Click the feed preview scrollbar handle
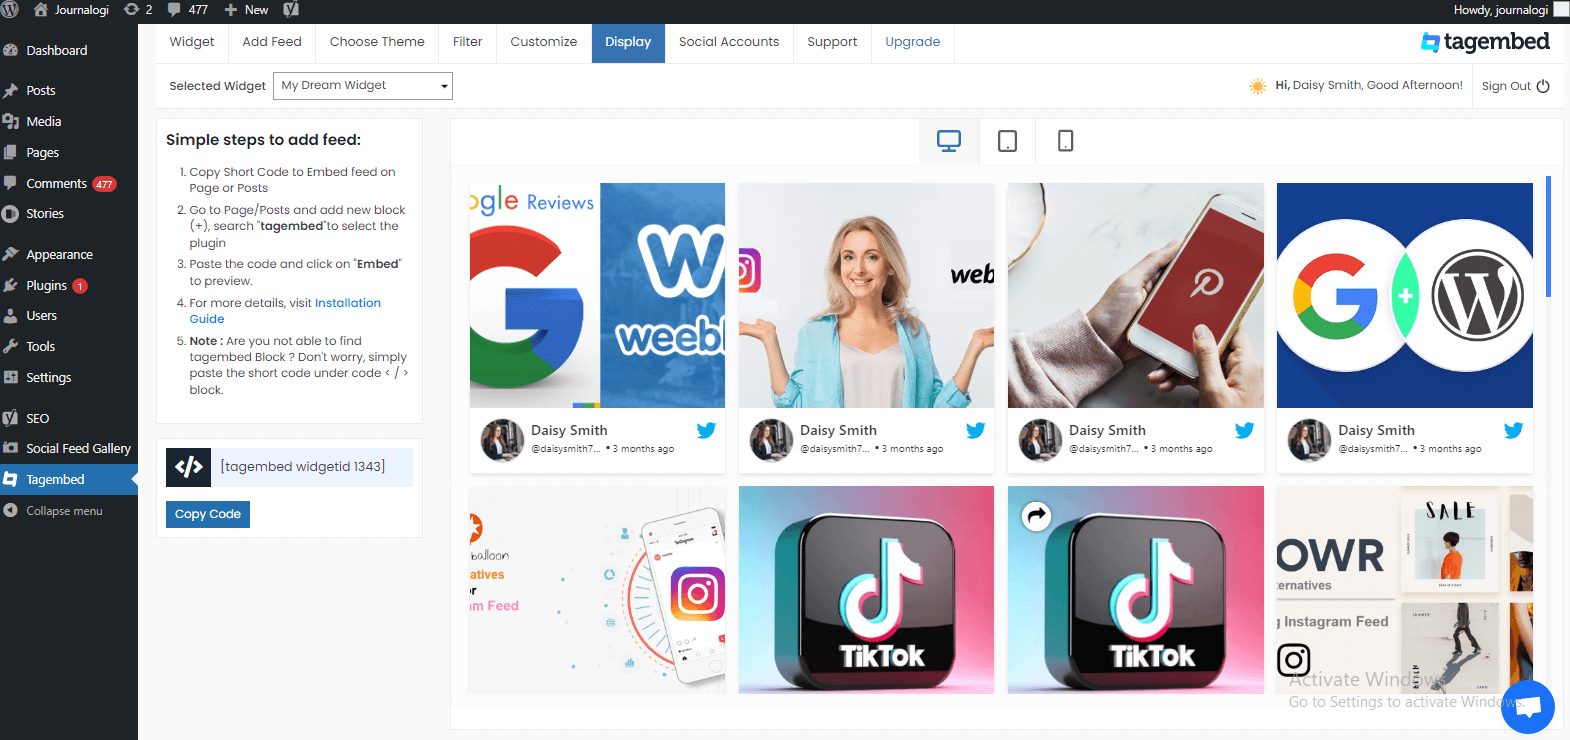 [x=1548, y=237]
